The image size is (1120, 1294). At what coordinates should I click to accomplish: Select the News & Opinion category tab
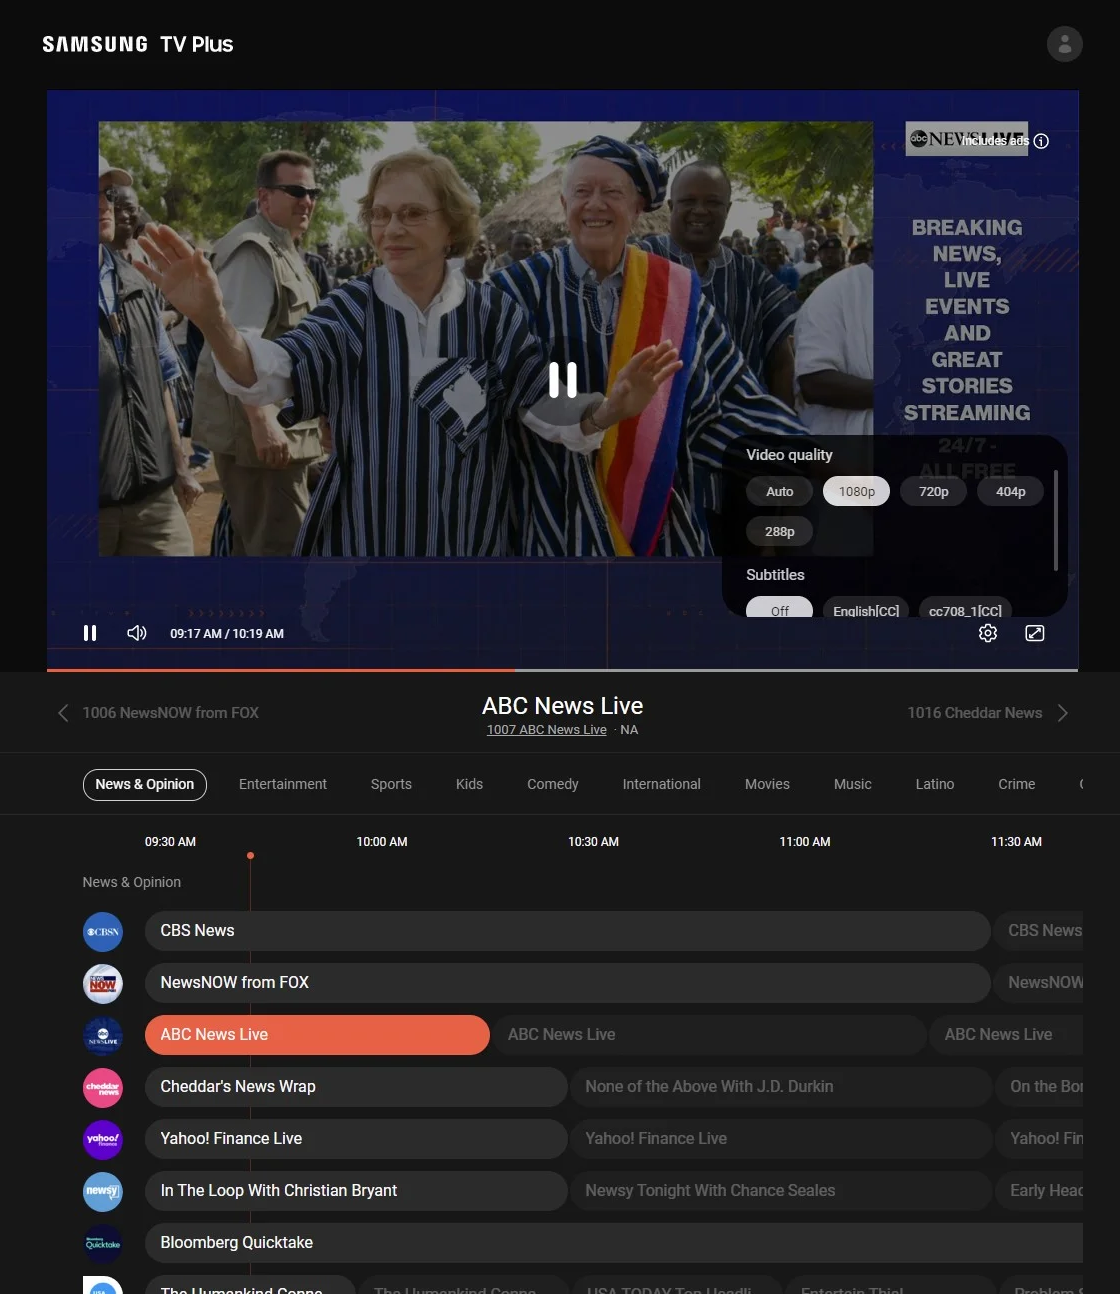(x=145, y=785)
